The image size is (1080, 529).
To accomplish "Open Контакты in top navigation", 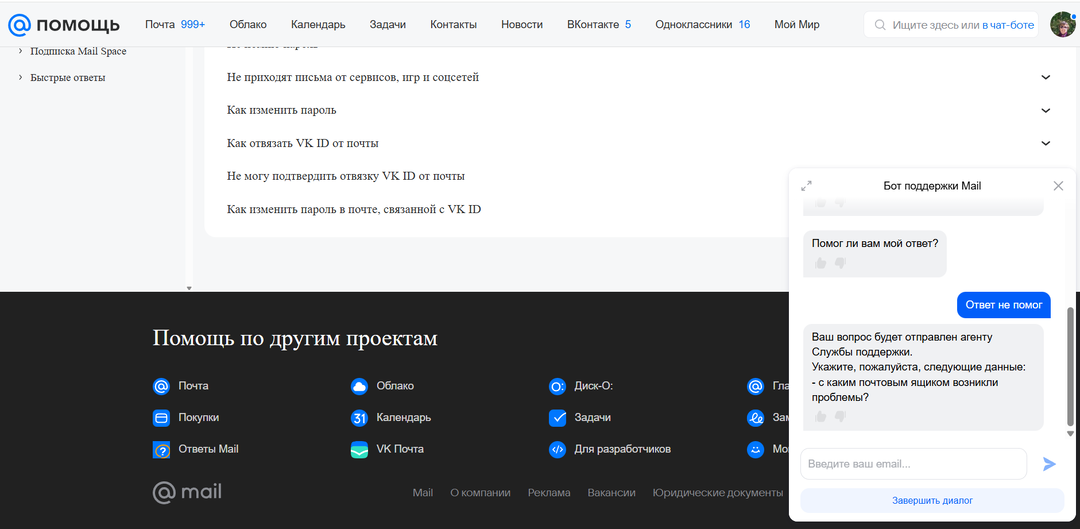I will tap(453, 25).
